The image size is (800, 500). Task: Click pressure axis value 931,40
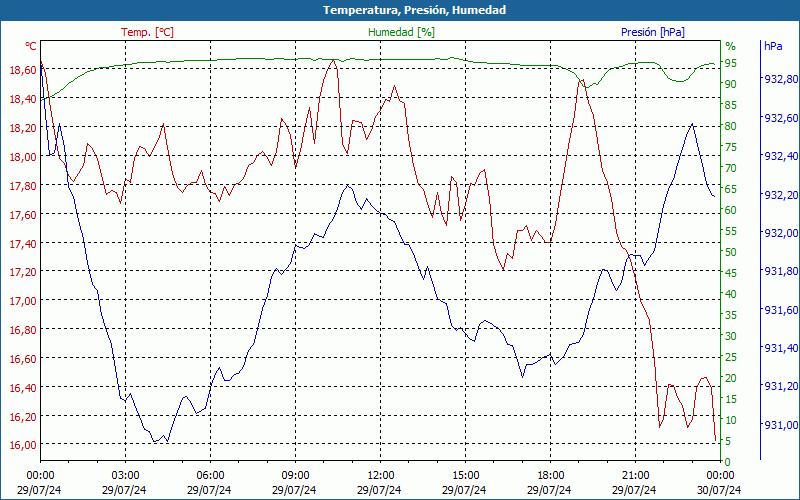pyautogui.click(x=780, y=348)
